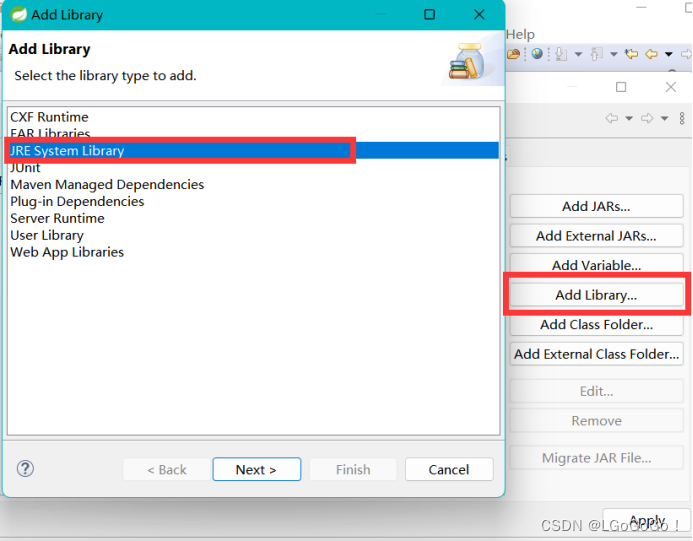Click the Add Library... button
The width and height of the screenshot is (693, 541).
point(596,295)
